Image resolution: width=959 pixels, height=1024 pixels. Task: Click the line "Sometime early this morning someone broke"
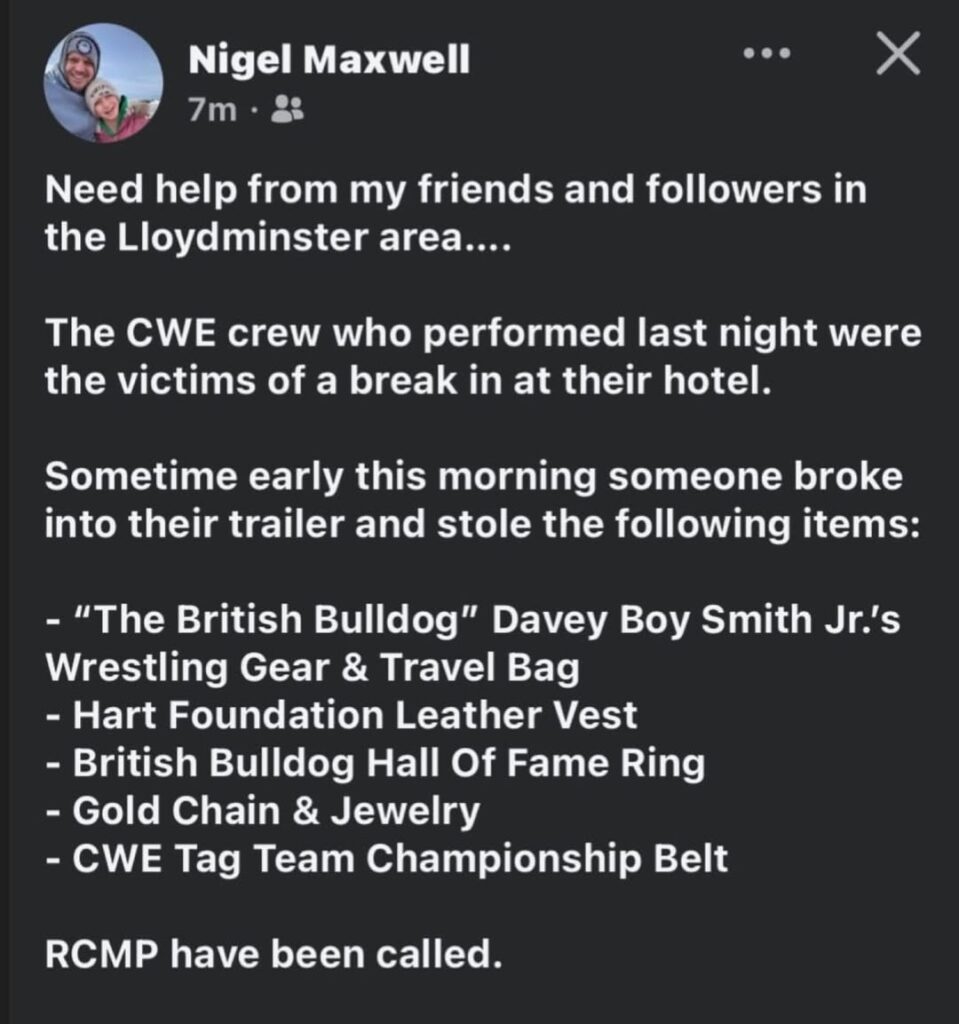[x=473, y=476]
